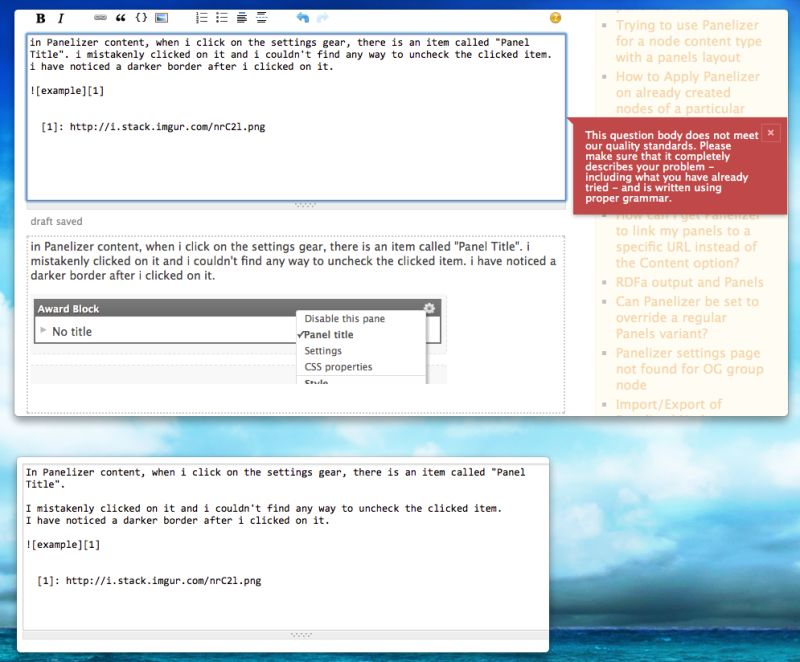Format text as code with the braces icon
Screen dimensions: 800x662
tap(143, 17)
